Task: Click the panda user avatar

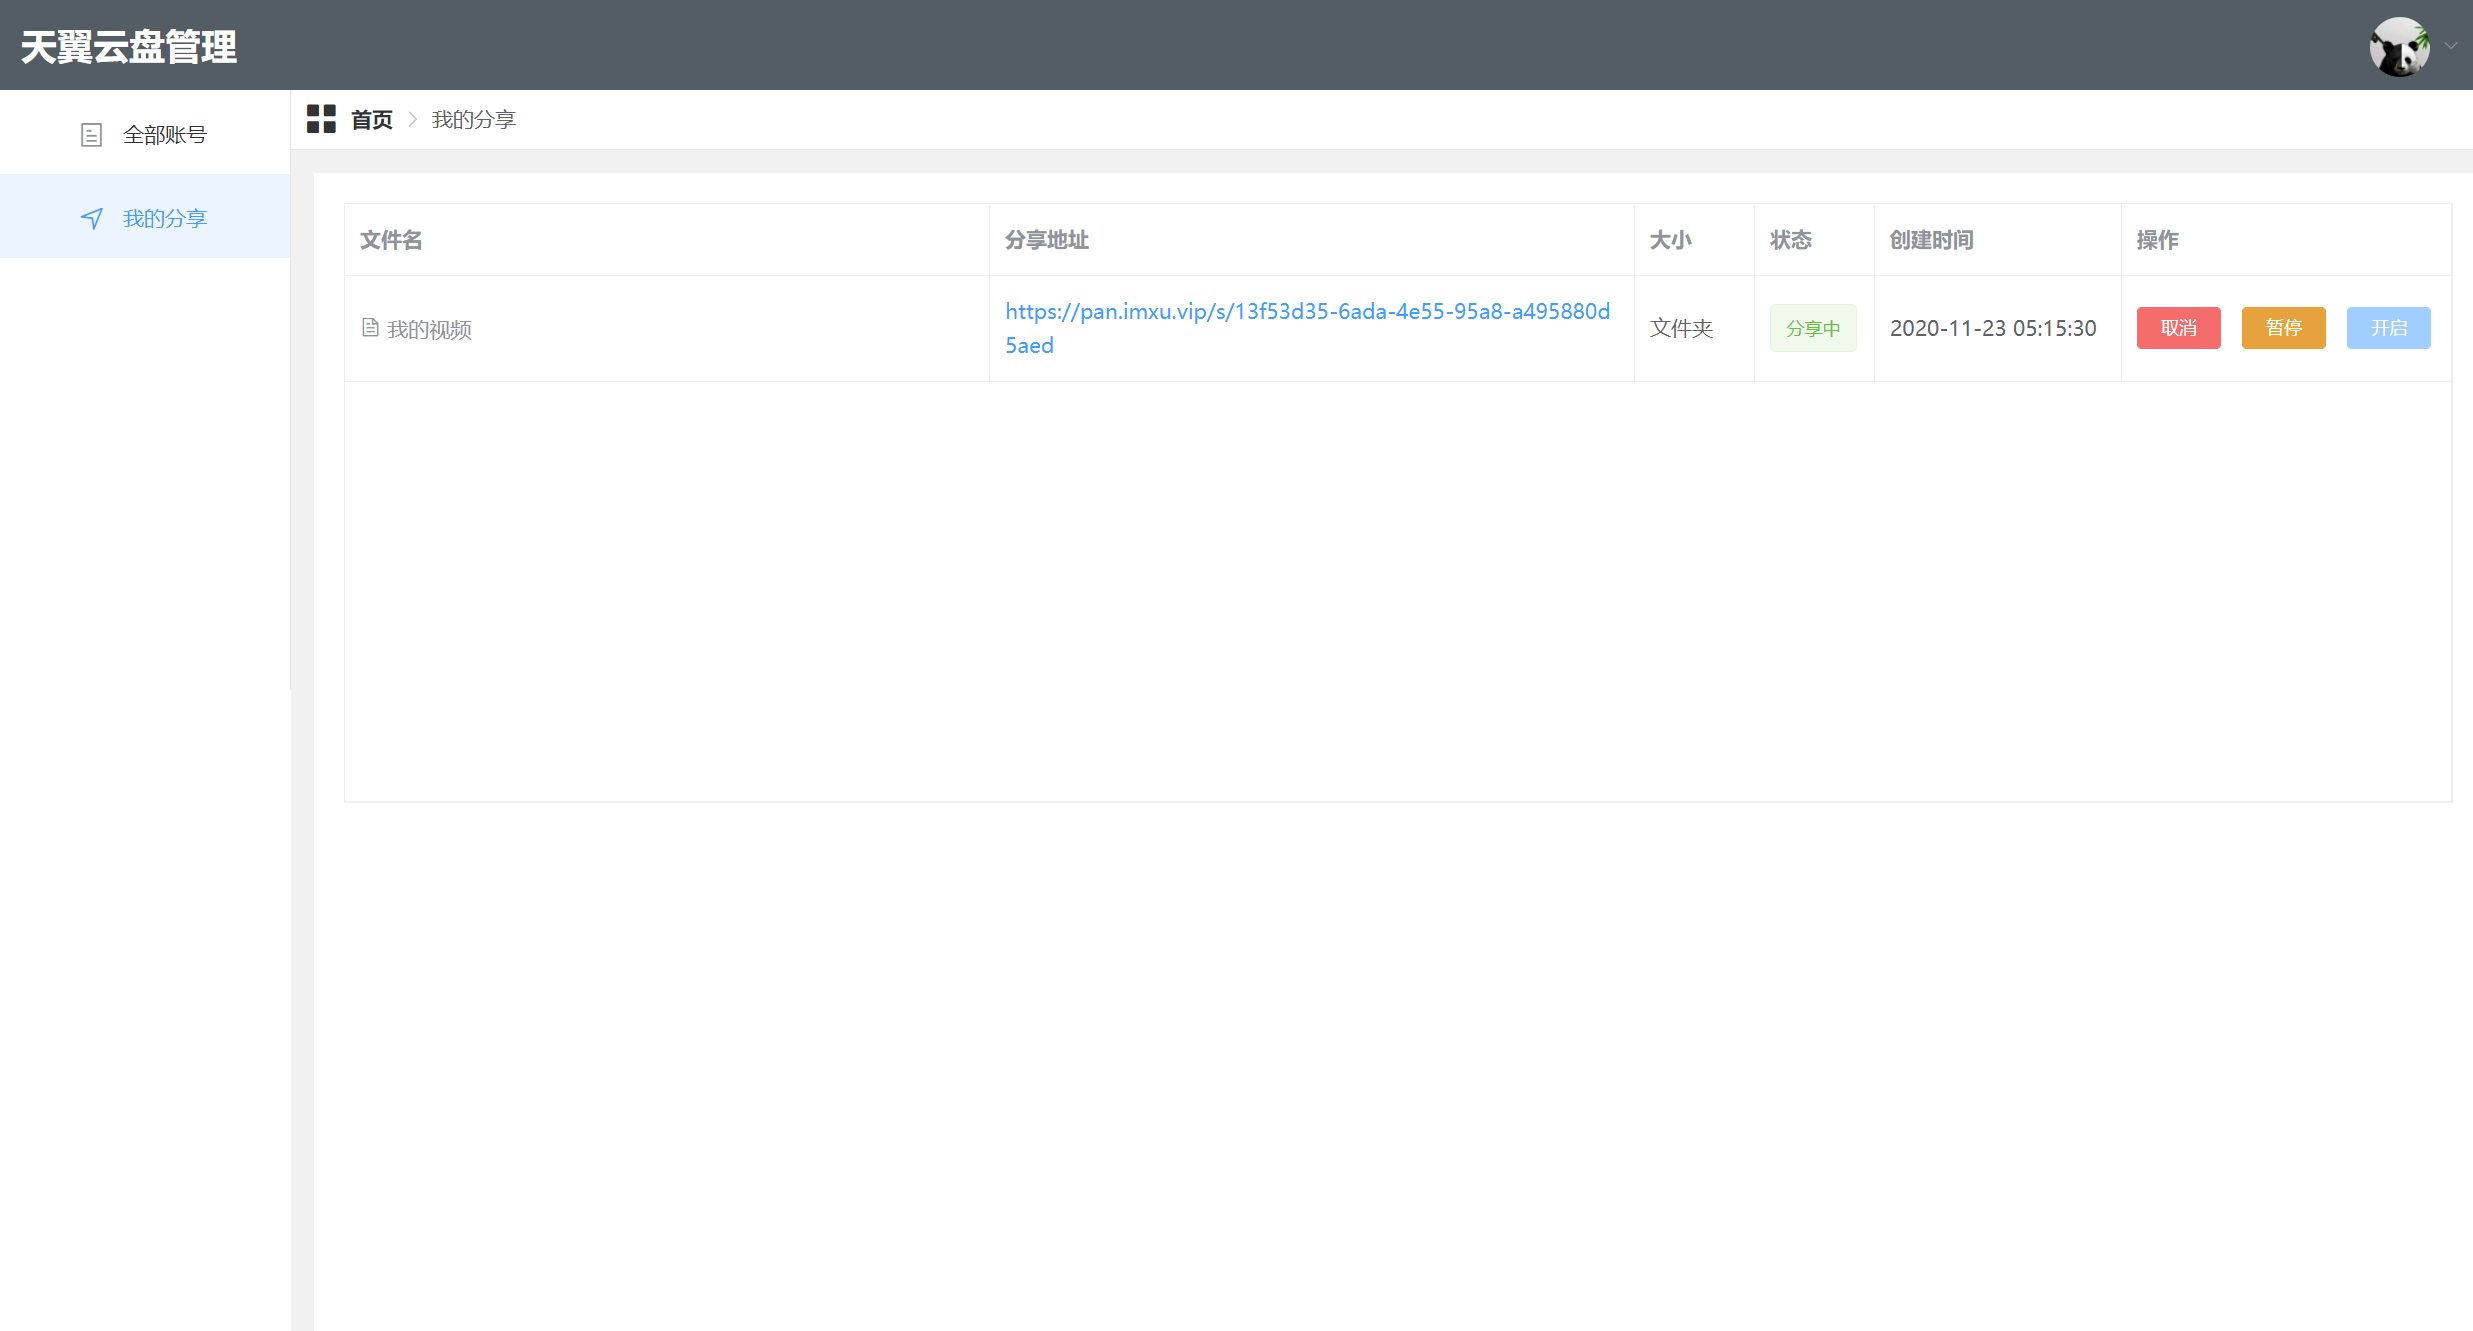Action: tap(2398, 46)
